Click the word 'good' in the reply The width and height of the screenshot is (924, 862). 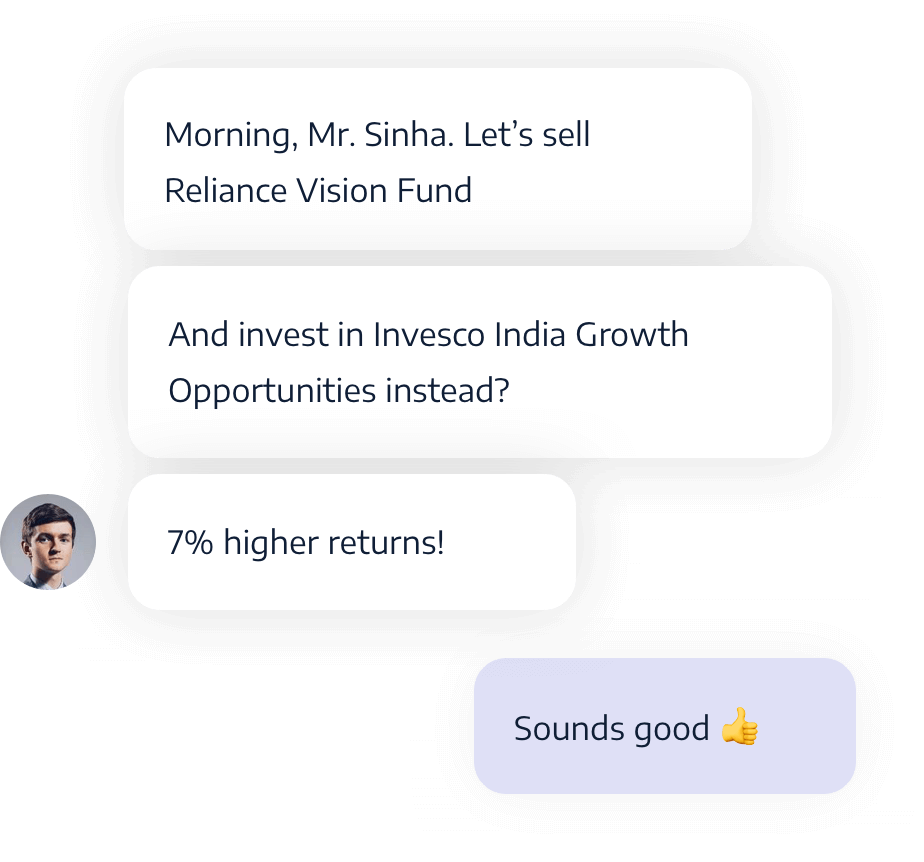pyautogui.click(x=672, y=731)
